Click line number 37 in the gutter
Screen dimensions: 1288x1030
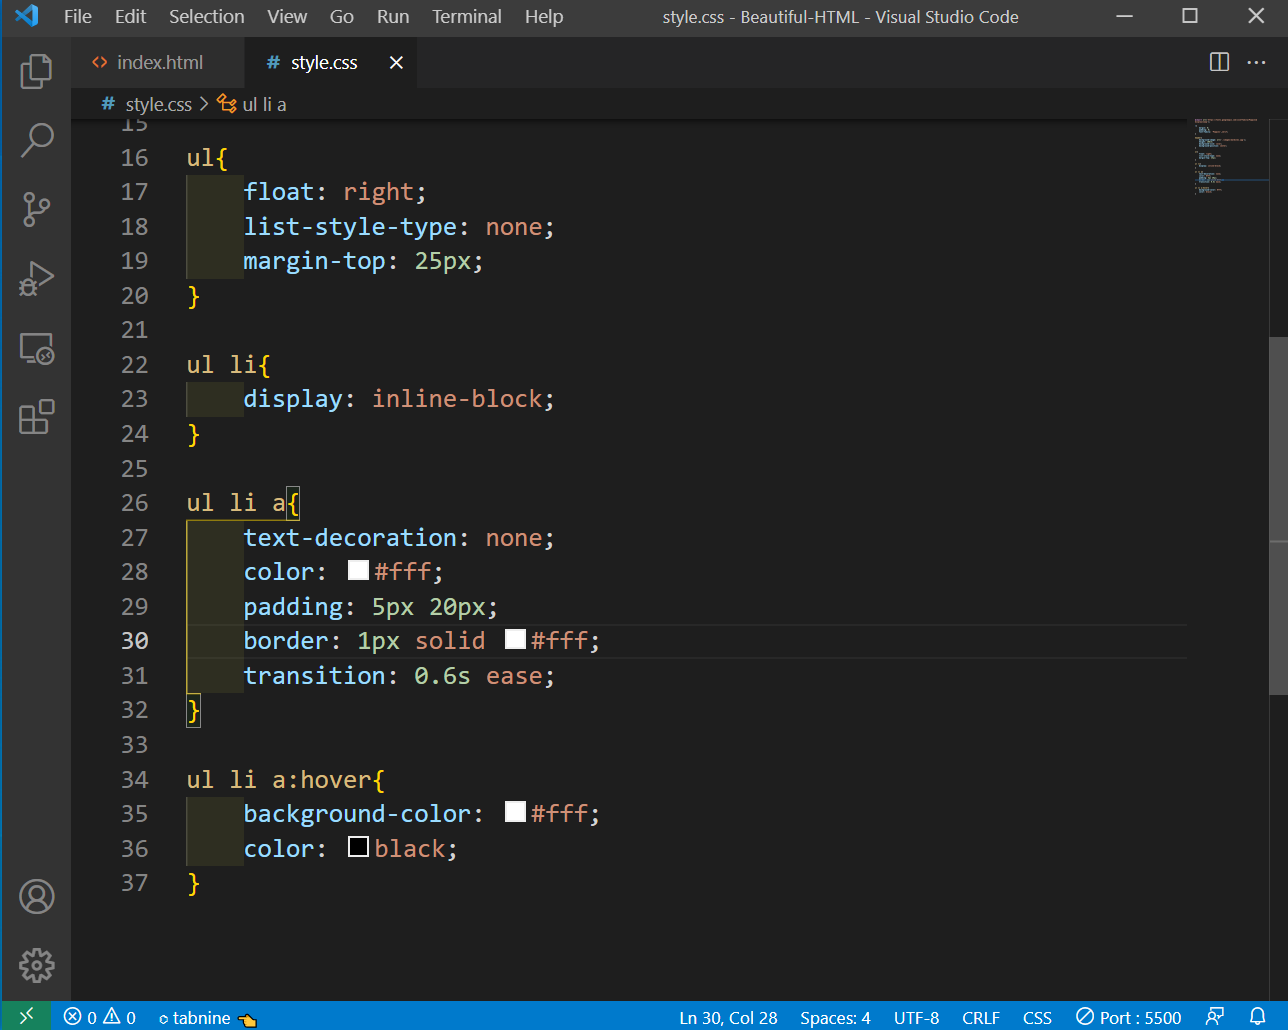click(134, 883)
